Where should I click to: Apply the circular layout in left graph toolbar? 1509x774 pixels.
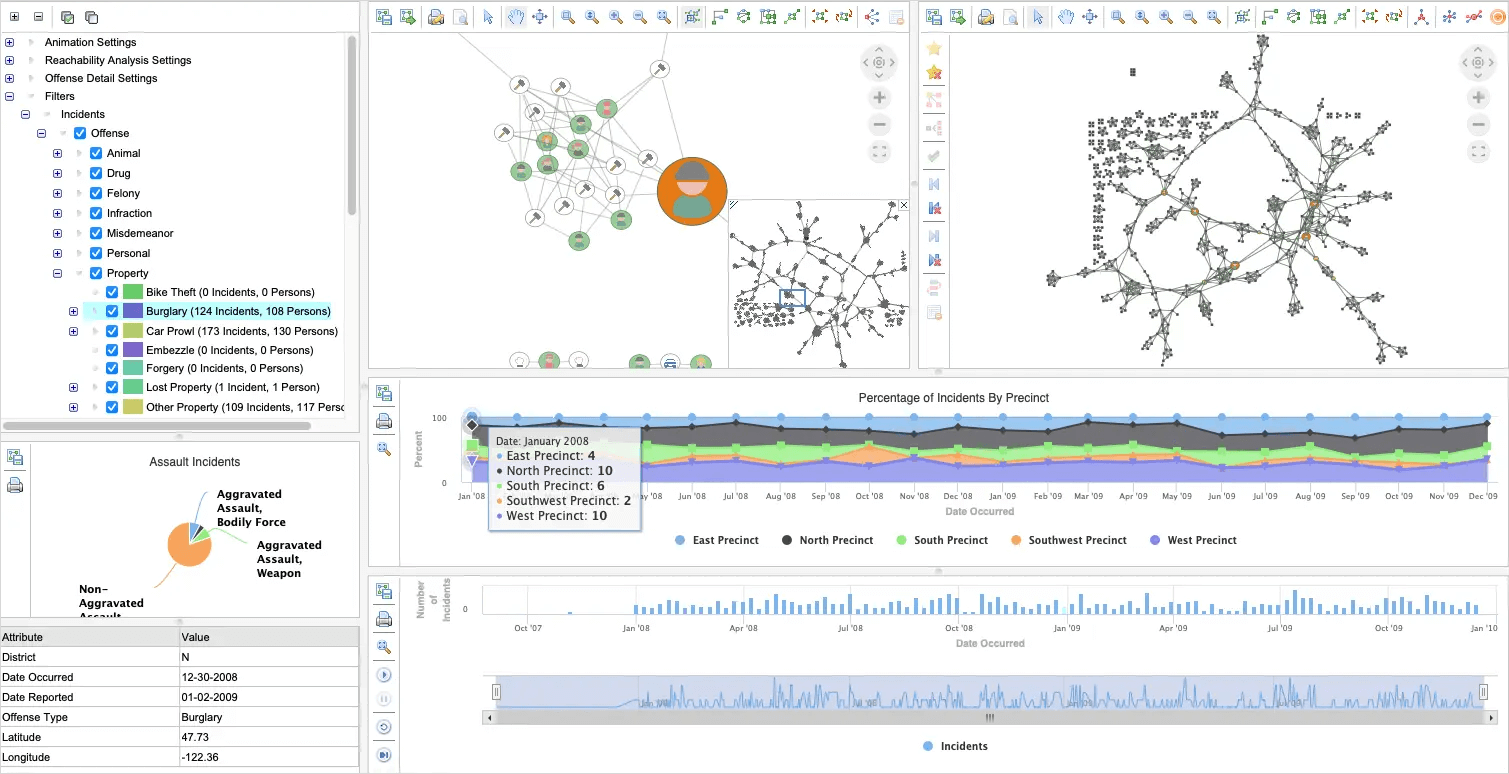[x=744, y=17]
